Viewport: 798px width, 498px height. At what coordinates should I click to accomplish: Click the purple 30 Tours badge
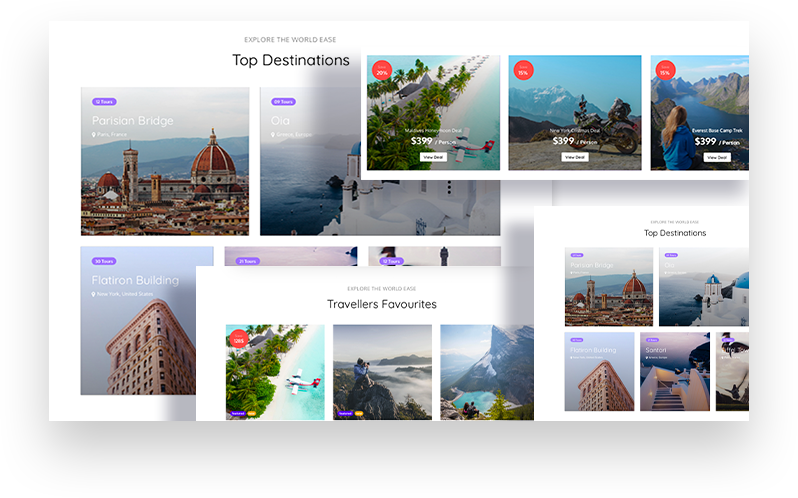pyautogui.click(x=104, y=261)
